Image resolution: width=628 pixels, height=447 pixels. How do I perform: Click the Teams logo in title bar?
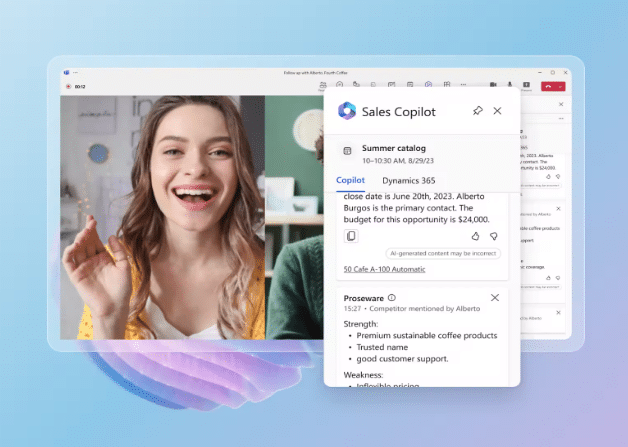click(x=66, y=72)
